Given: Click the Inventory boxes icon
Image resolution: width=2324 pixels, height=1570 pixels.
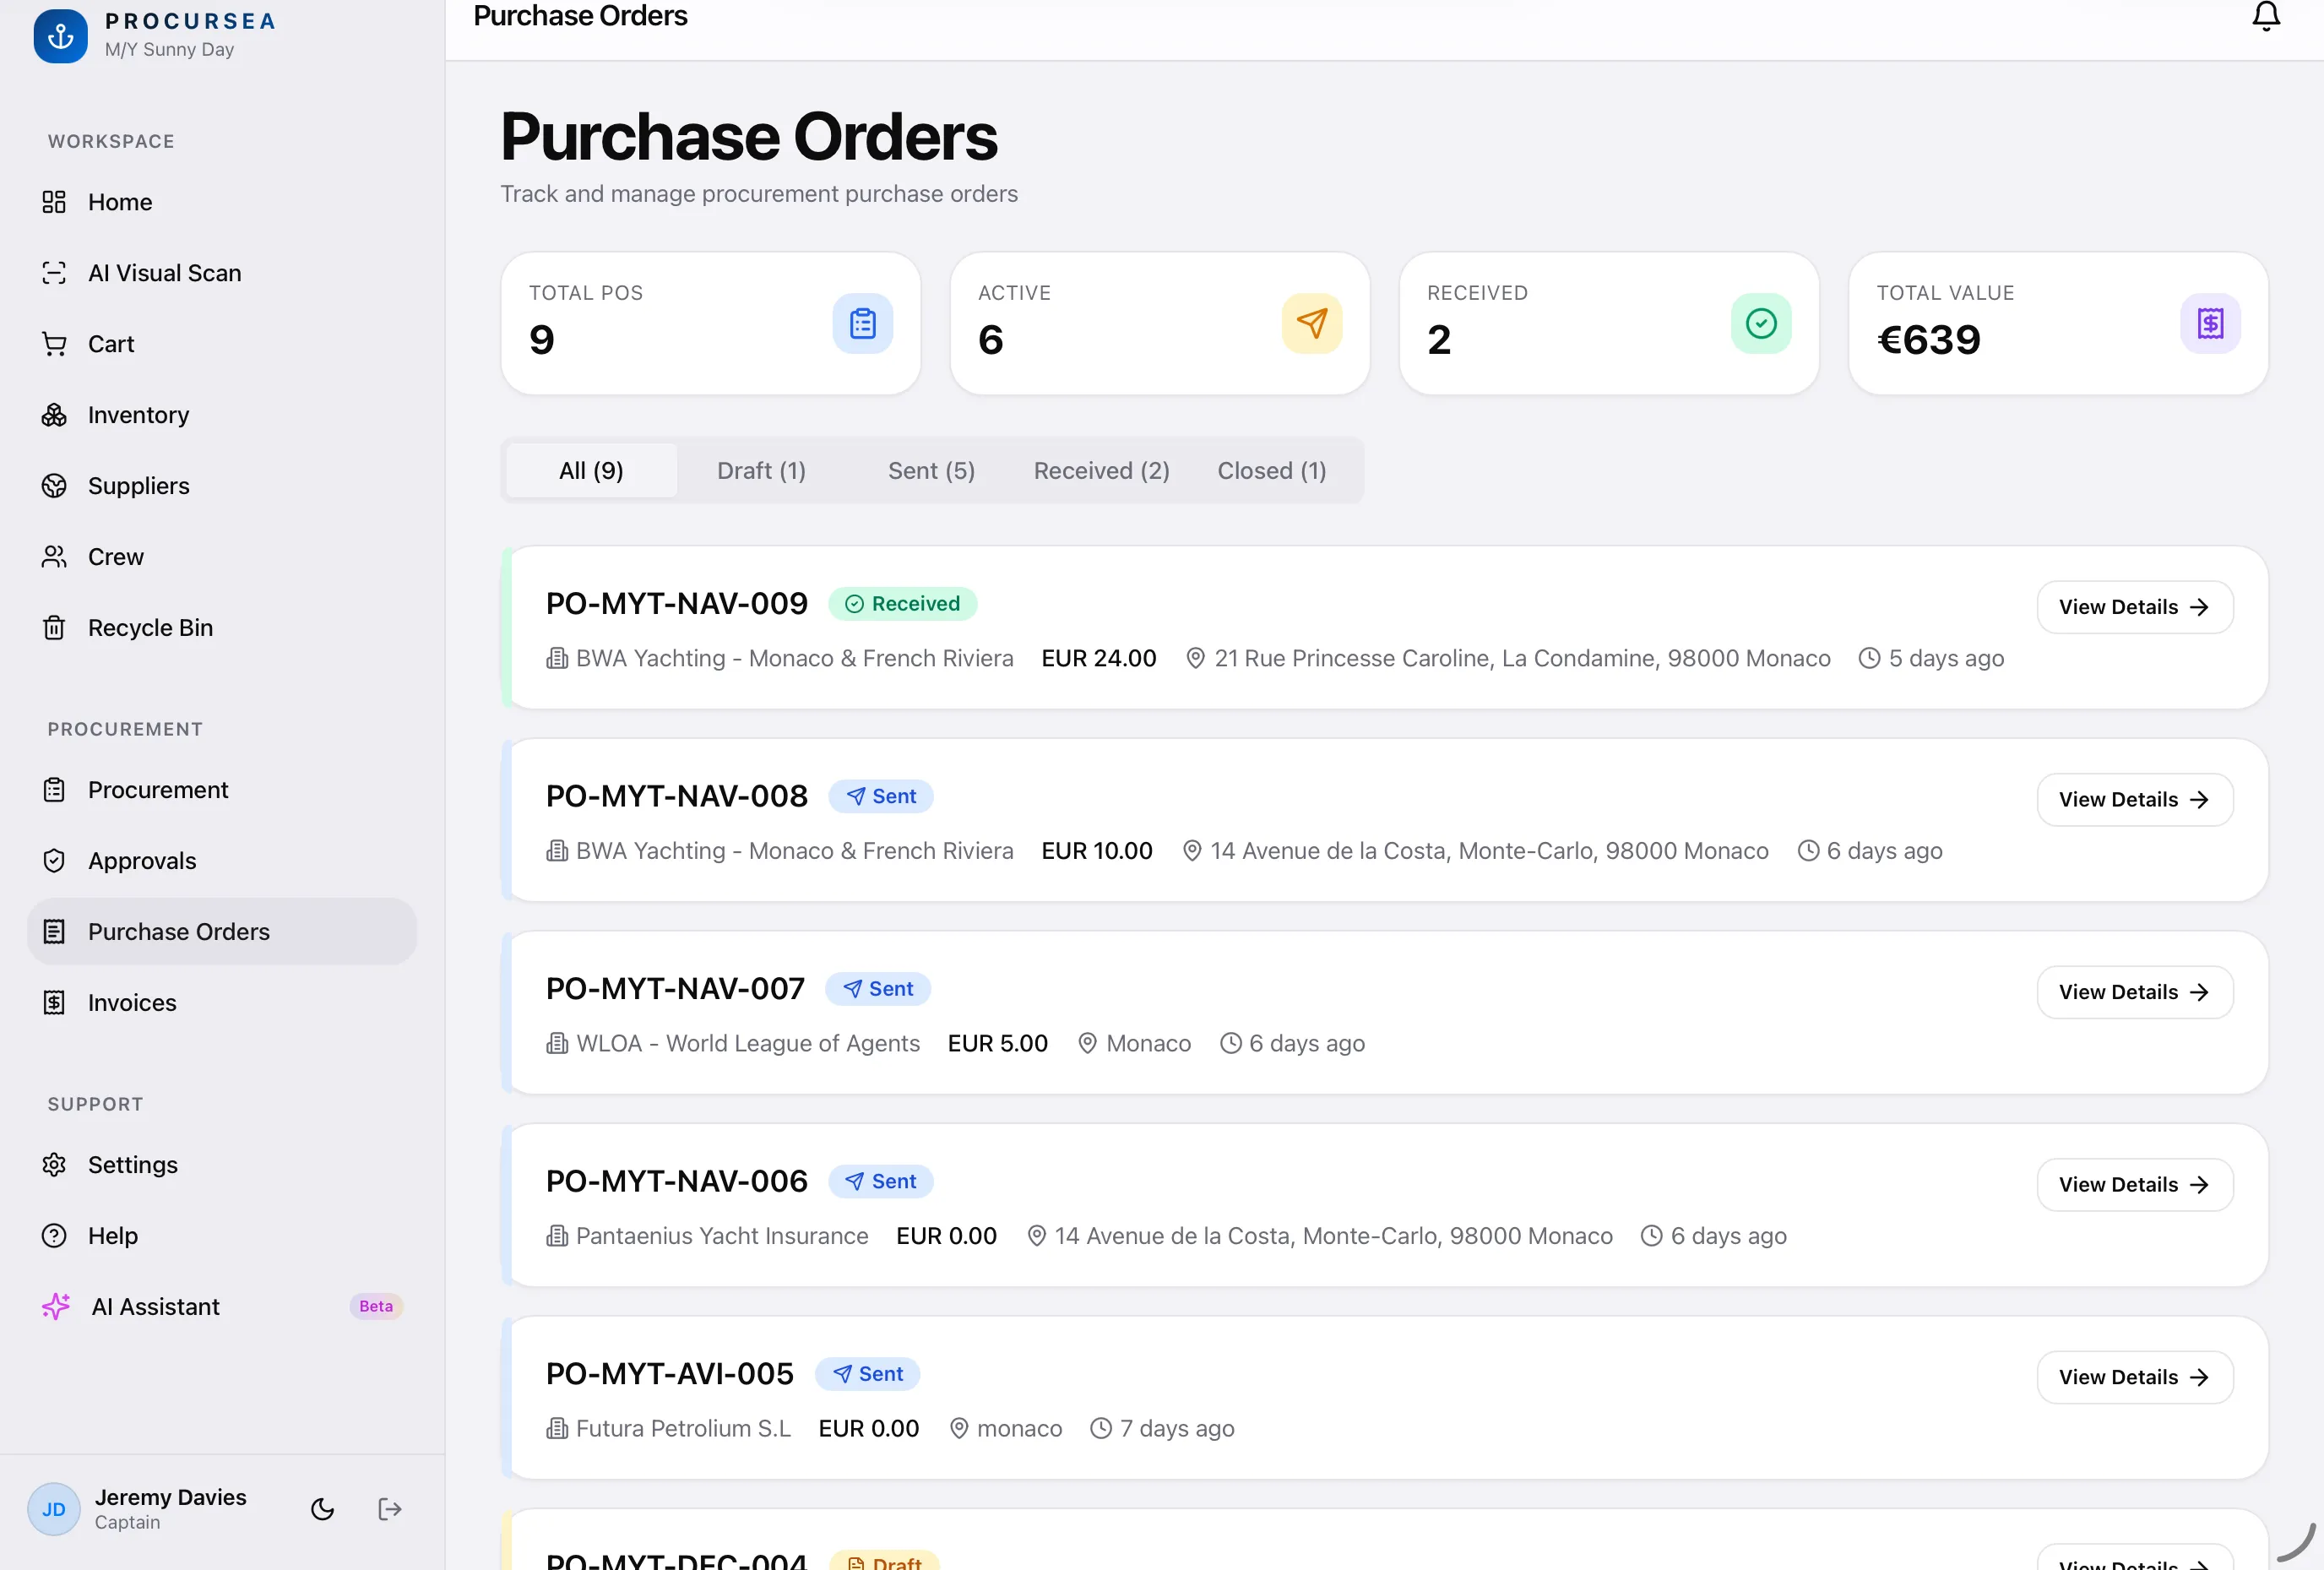Looking at the screenshot, I should [54, 415].
